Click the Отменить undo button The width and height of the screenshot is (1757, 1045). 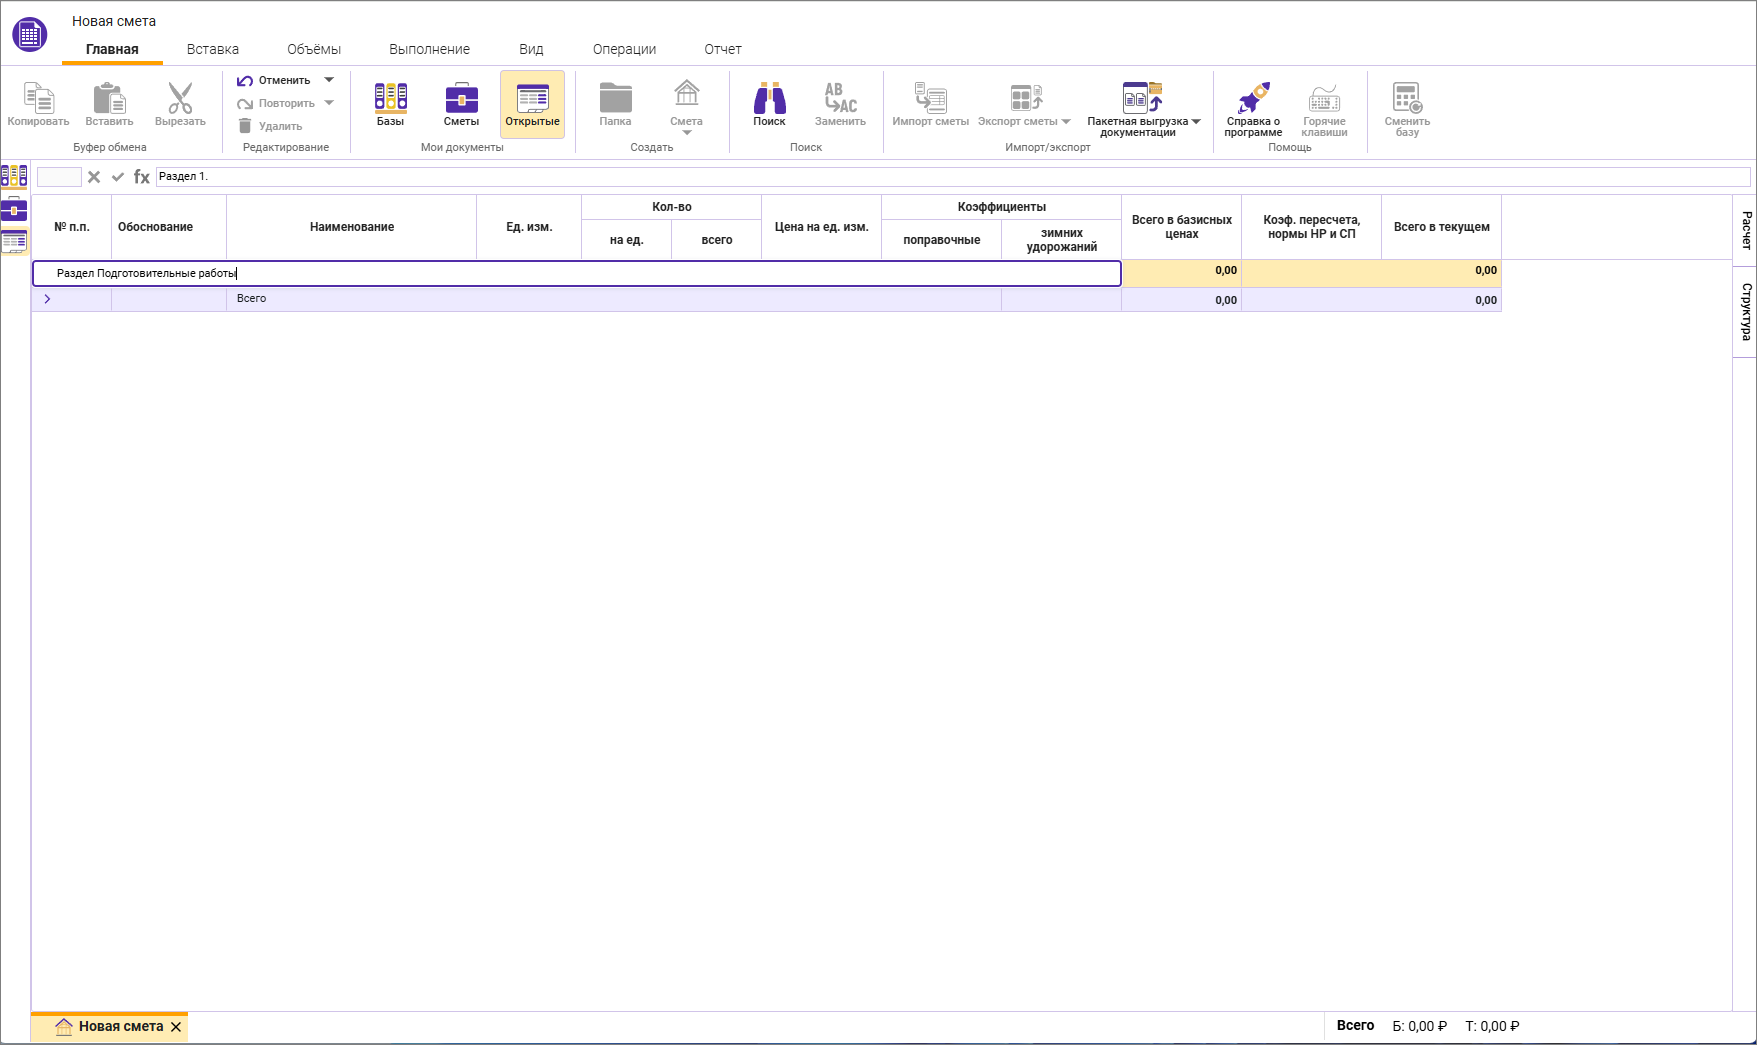pos(274,80)
